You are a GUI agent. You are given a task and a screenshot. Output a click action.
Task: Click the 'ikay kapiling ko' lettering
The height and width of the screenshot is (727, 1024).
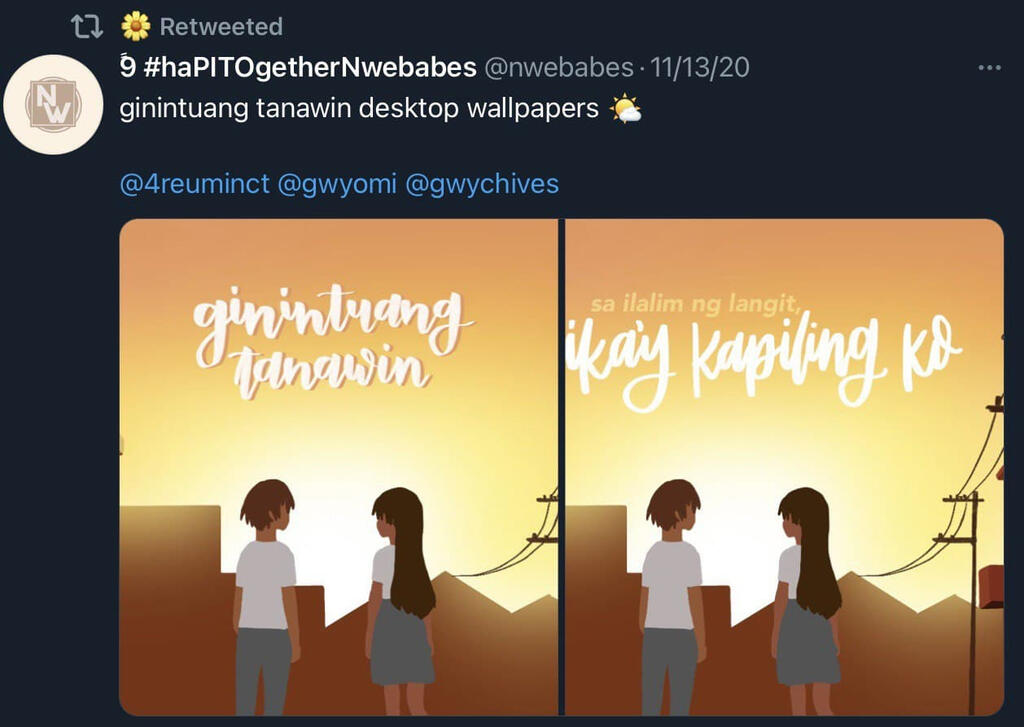[x=763, y=363]
